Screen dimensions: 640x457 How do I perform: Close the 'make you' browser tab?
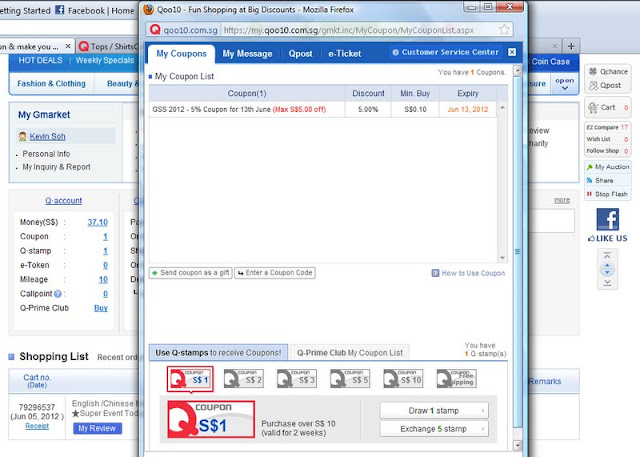68,46
